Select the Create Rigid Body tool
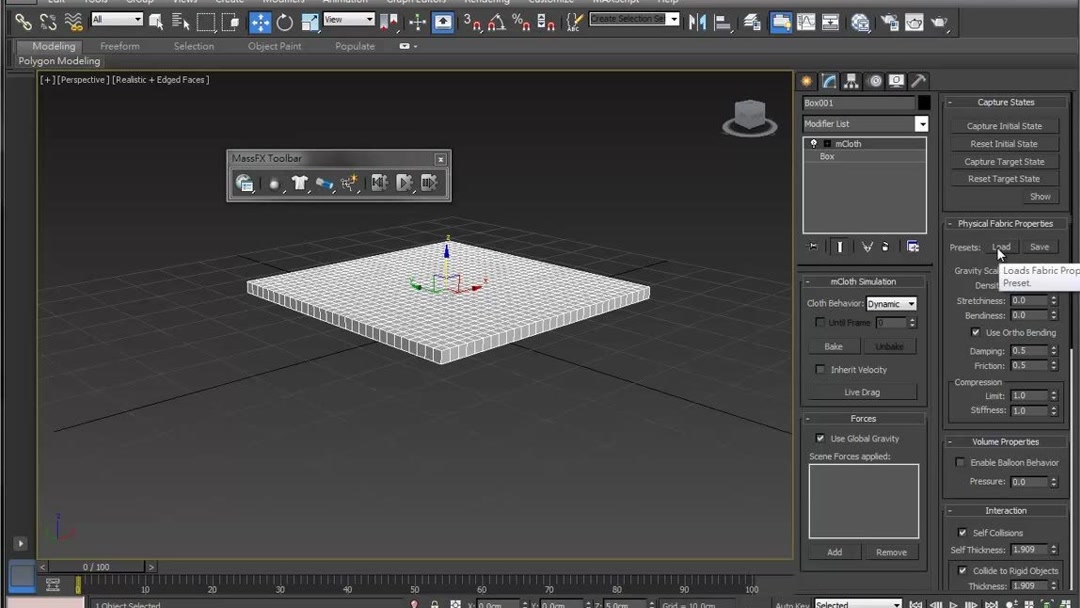This screenshot has width=1080, height=608. [x=274, y=182]
